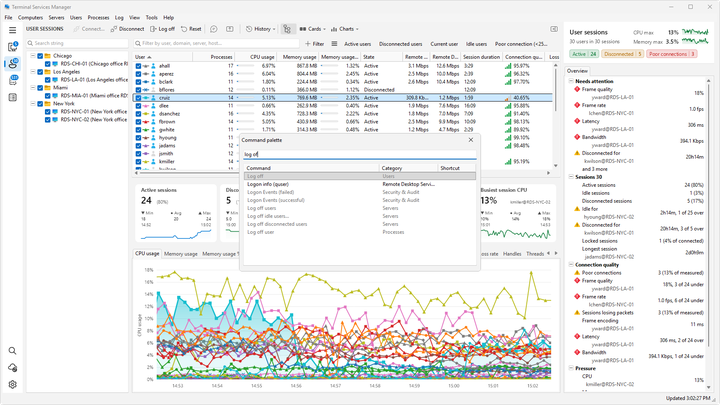Open the Log sidebar icon
720x405 pixels.
click(12, 97)
